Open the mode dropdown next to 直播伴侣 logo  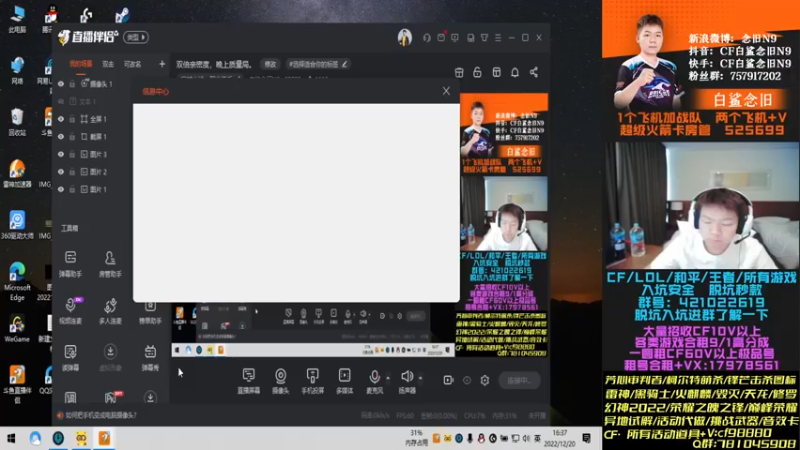click(x=136, y=37)
